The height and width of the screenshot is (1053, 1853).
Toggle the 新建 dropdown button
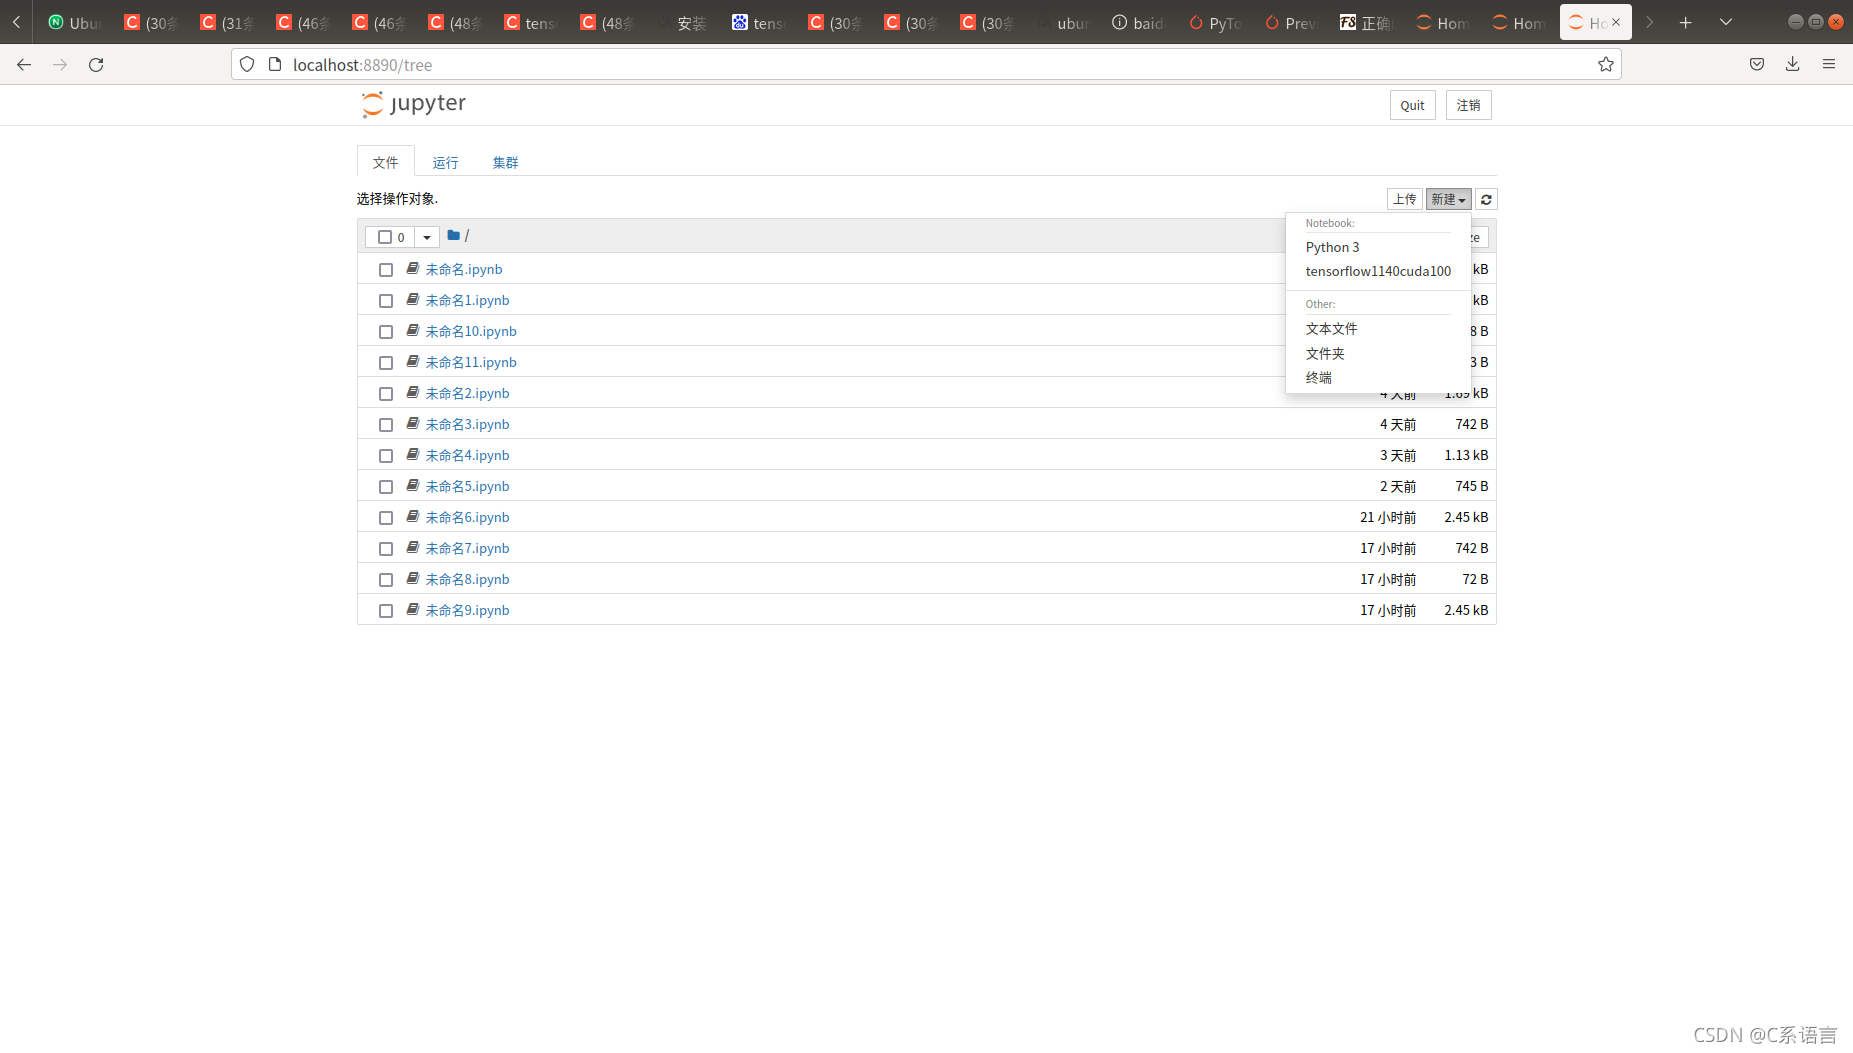pos(1448,200)
